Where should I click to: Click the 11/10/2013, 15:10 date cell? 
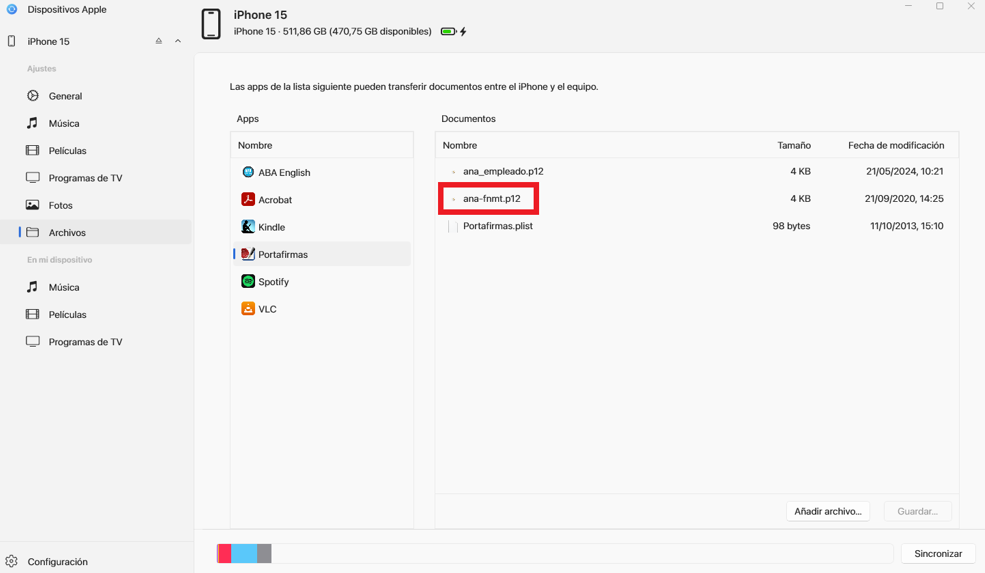(x=906, y=226)
